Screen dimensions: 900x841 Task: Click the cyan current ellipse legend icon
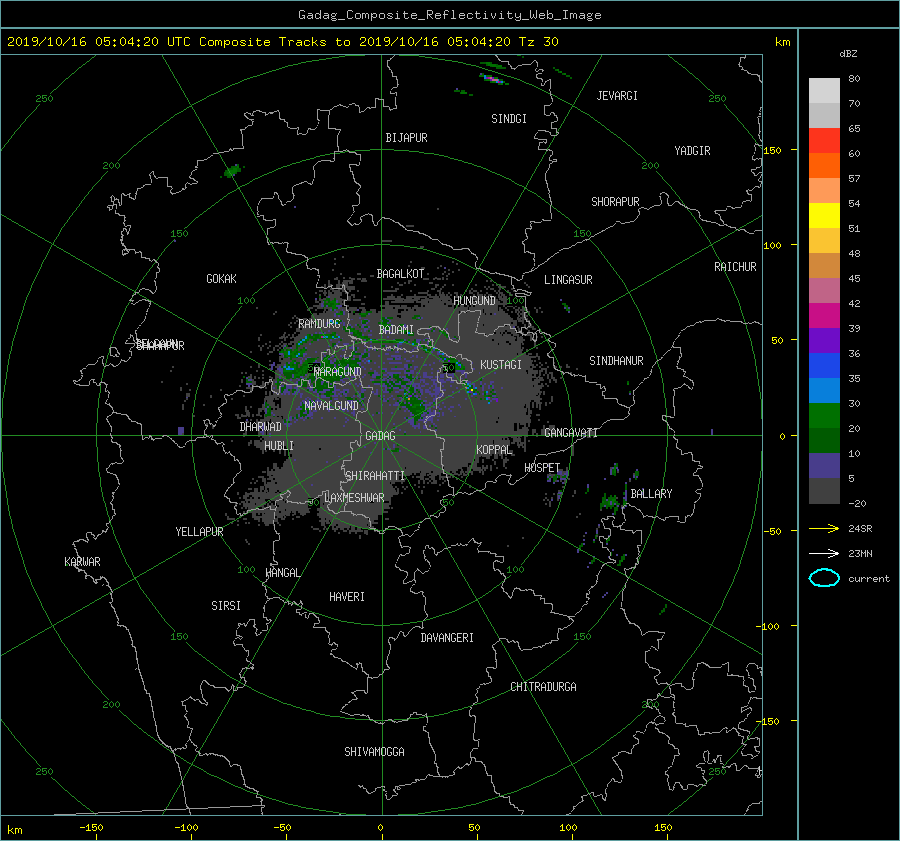[824, 578]
